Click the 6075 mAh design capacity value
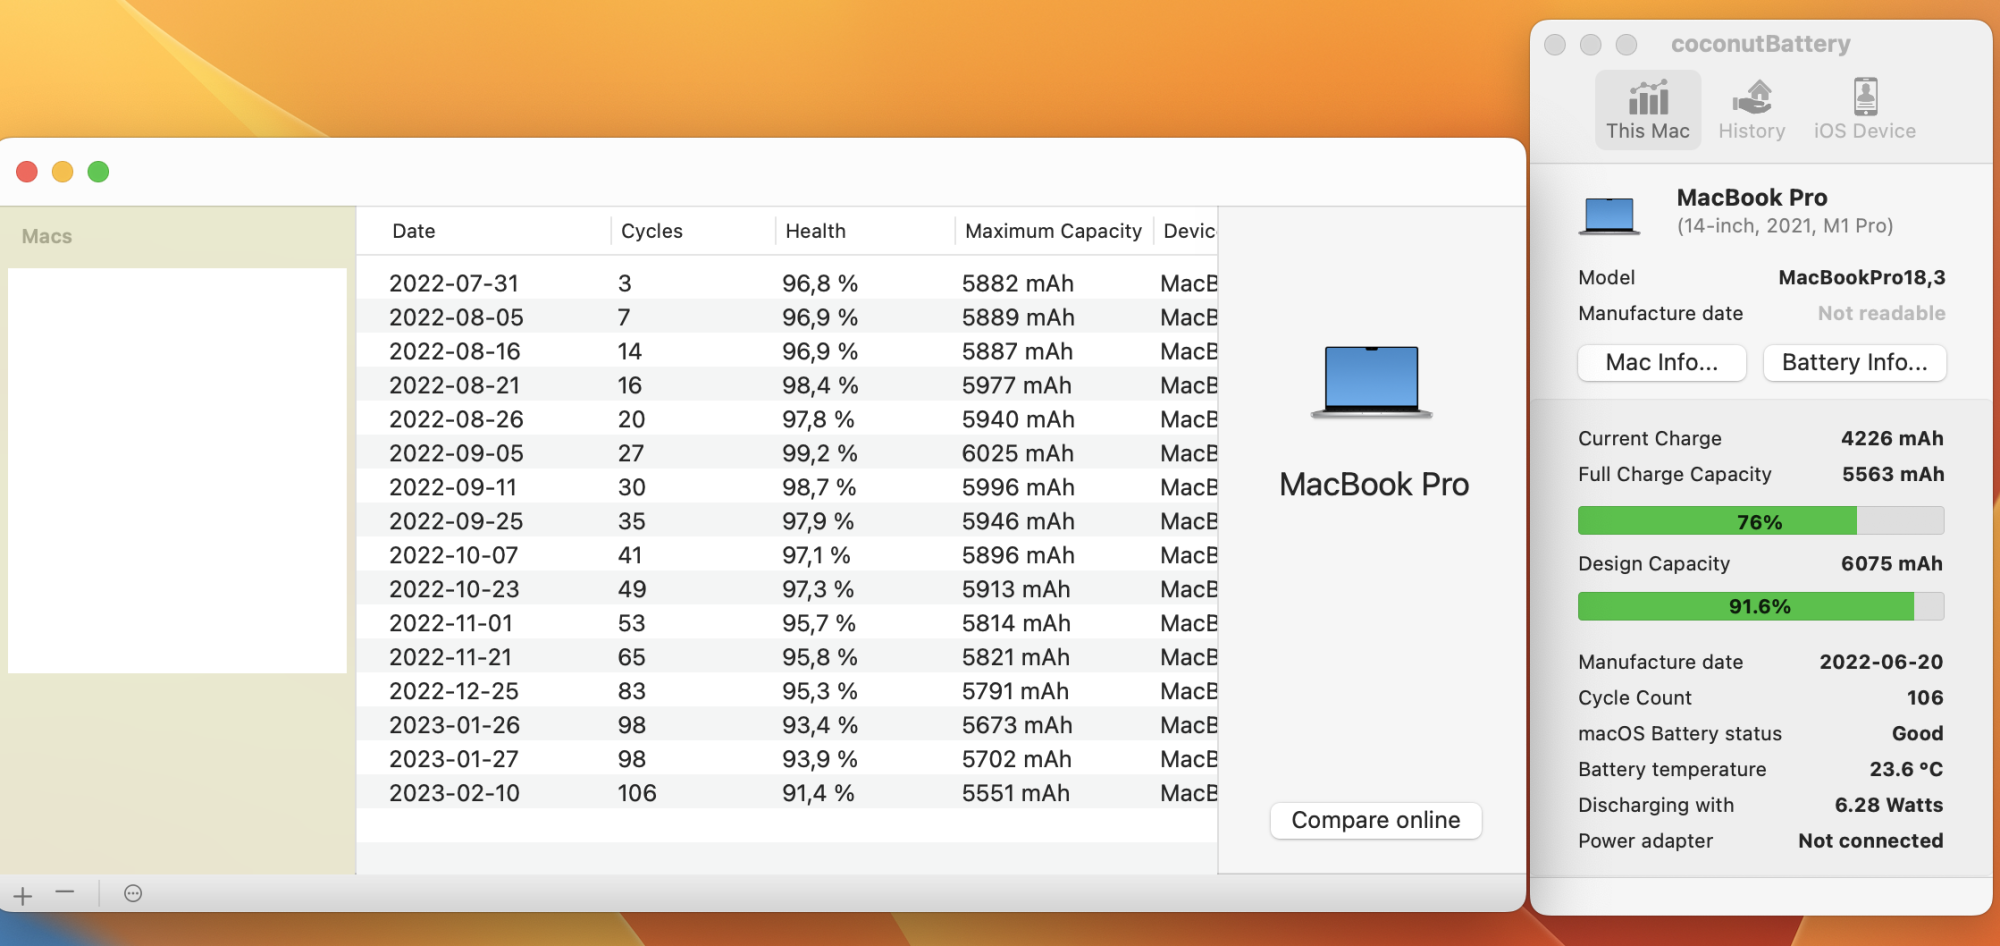 coord(1892,563)
